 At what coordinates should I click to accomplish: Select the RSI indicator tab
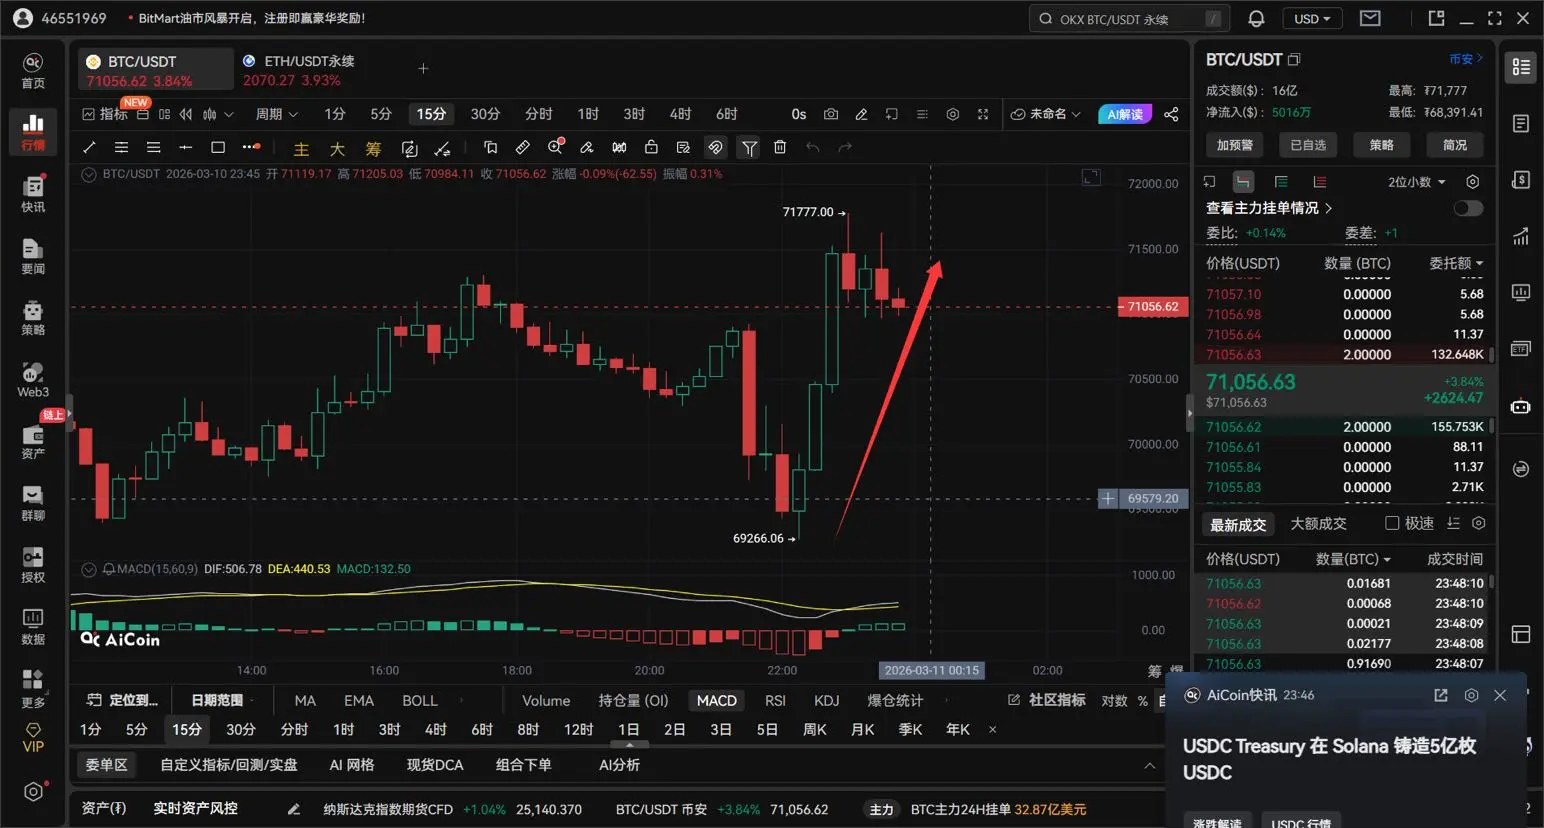tap(775, 701)
